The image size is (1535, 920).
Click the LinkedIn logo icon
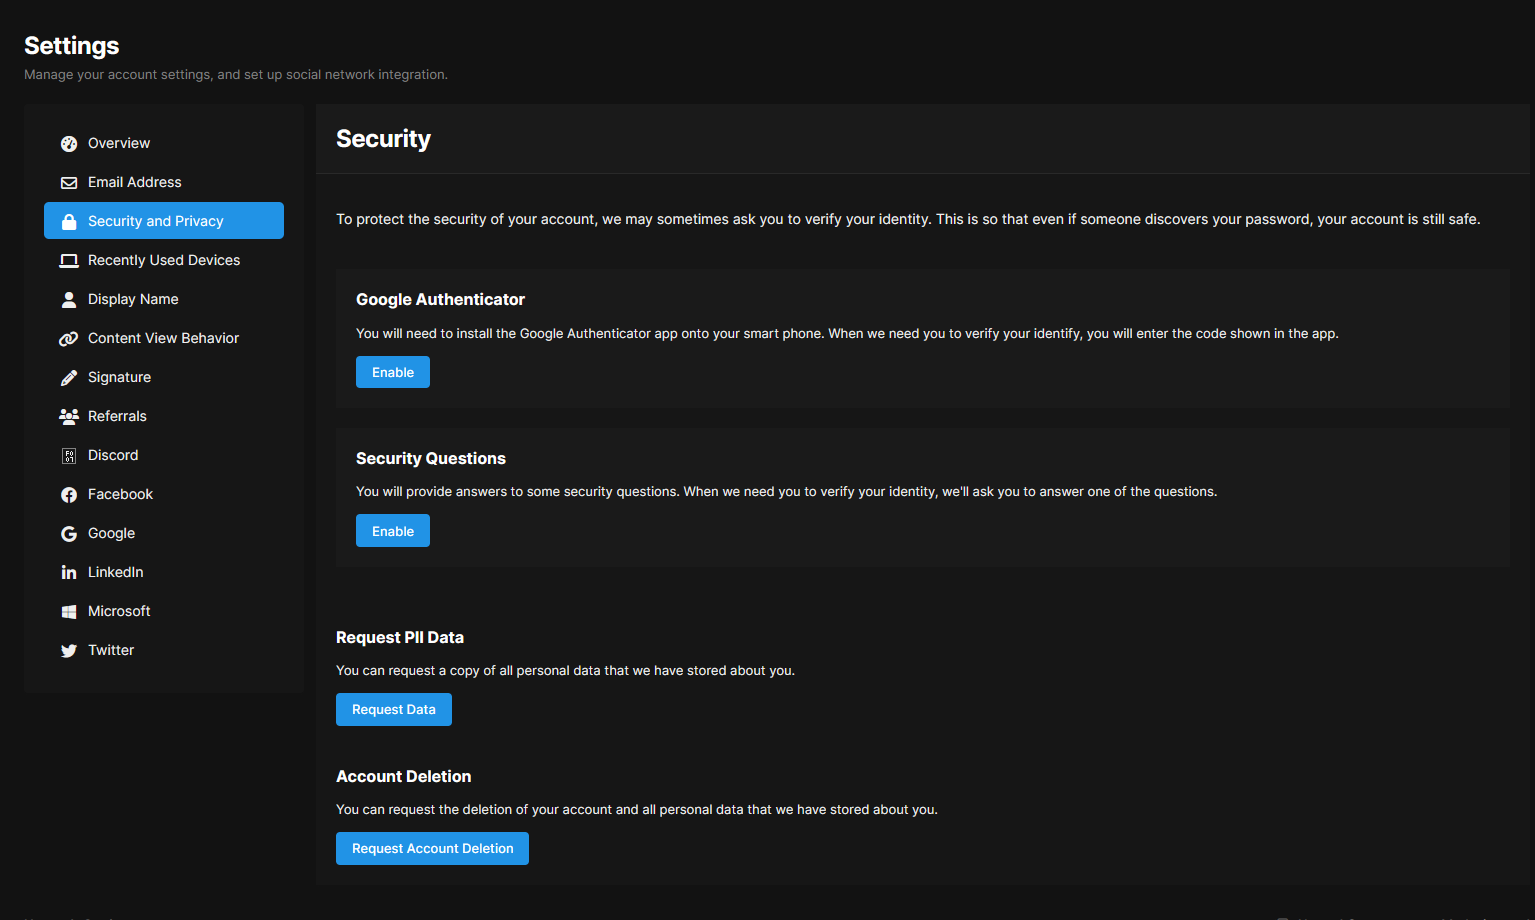pyautogui.click(x=69, y=573)
